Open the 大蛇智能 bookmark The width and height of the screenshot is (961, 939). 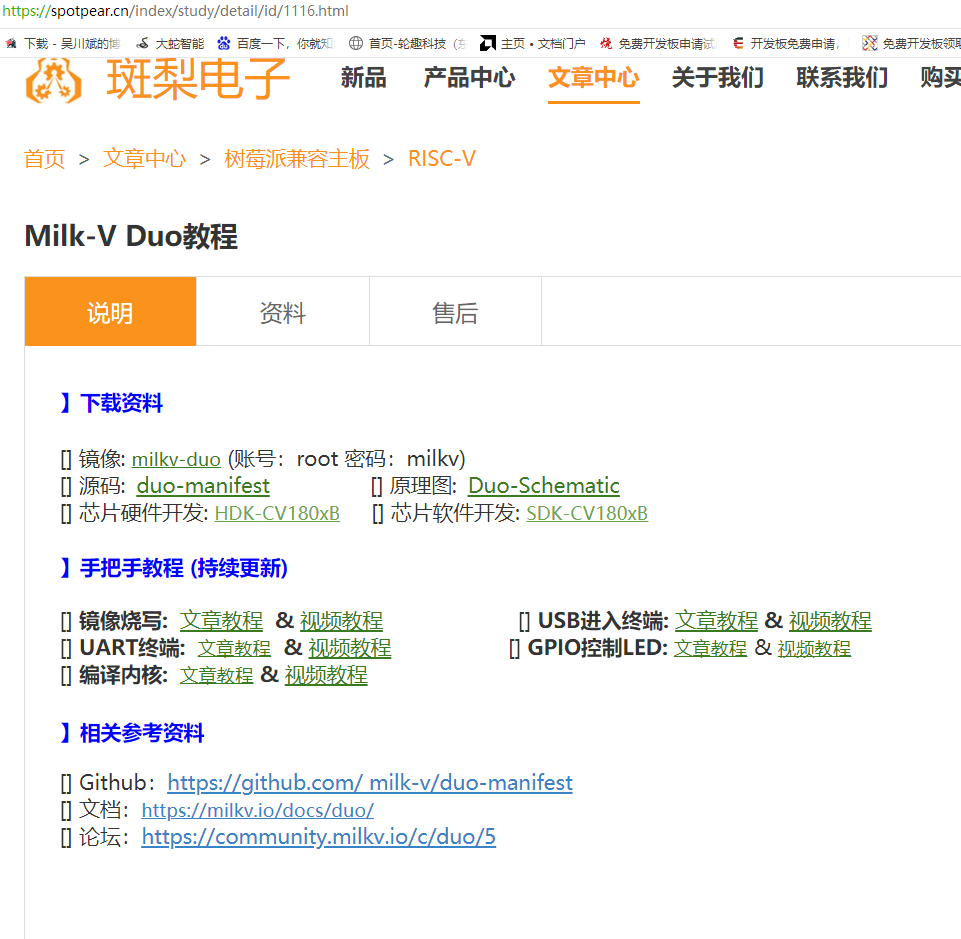(170, 44)
